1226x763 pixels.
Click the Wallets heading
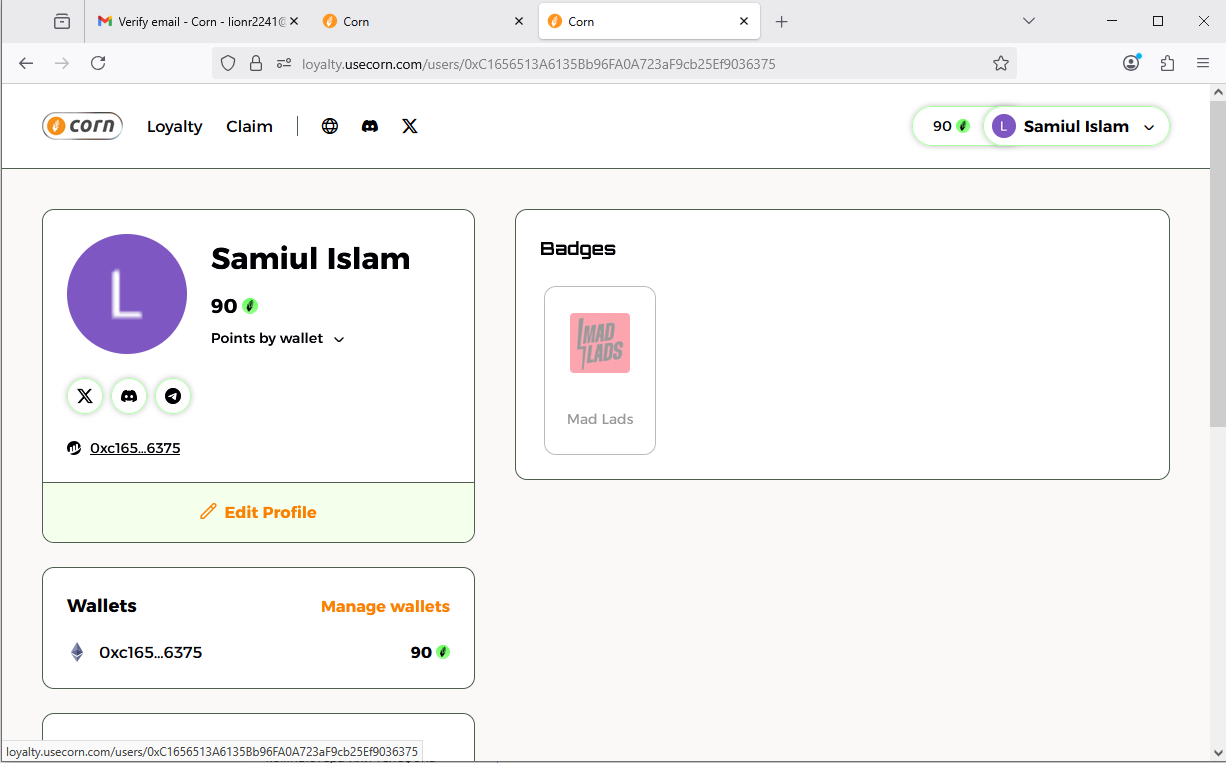click(102, 606)
